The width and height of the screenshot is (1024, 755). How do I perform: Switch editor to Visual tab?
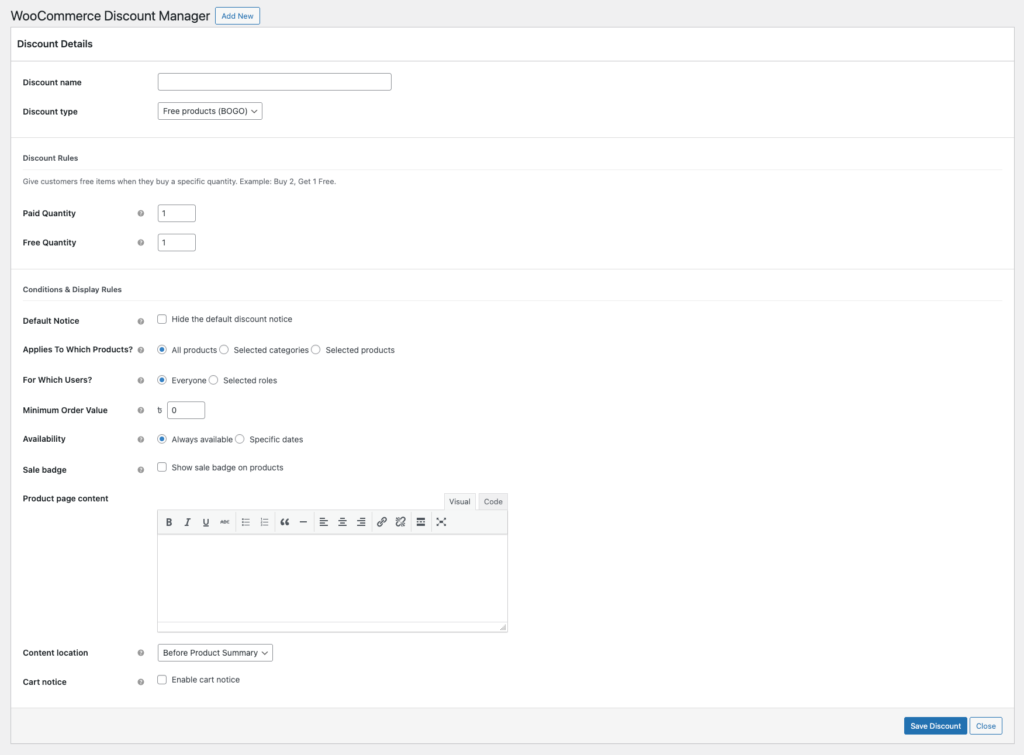460,502
